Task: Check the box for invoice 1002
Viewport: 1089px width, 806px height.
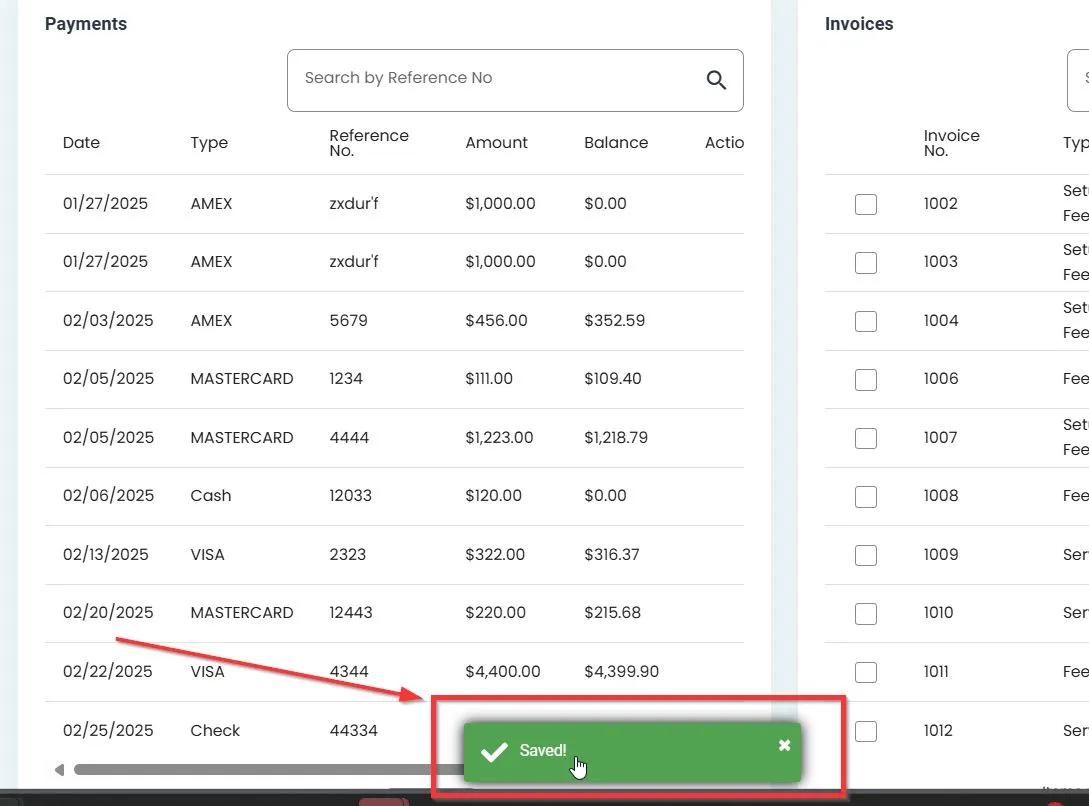Action: 866,204
